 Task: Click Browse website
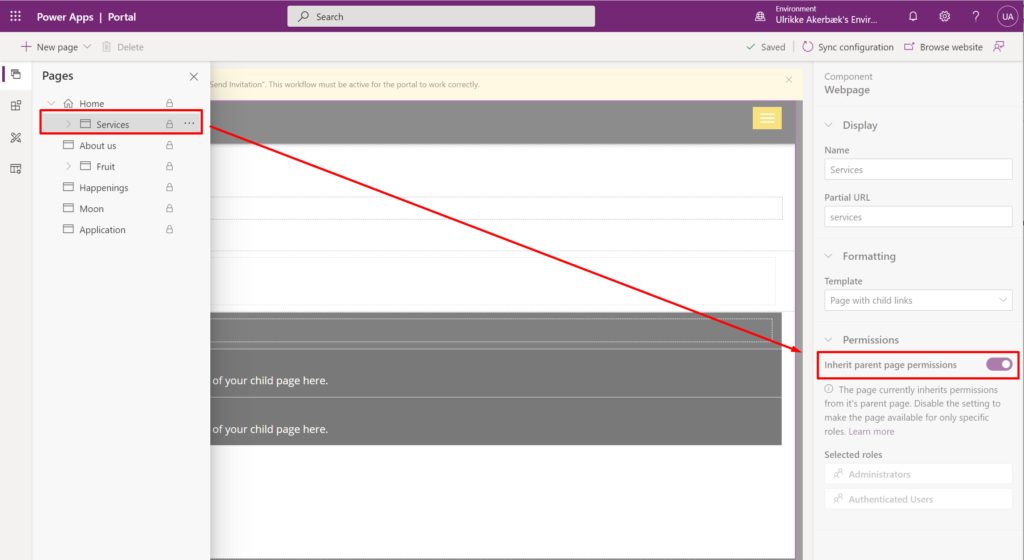[x=943, y=47]
